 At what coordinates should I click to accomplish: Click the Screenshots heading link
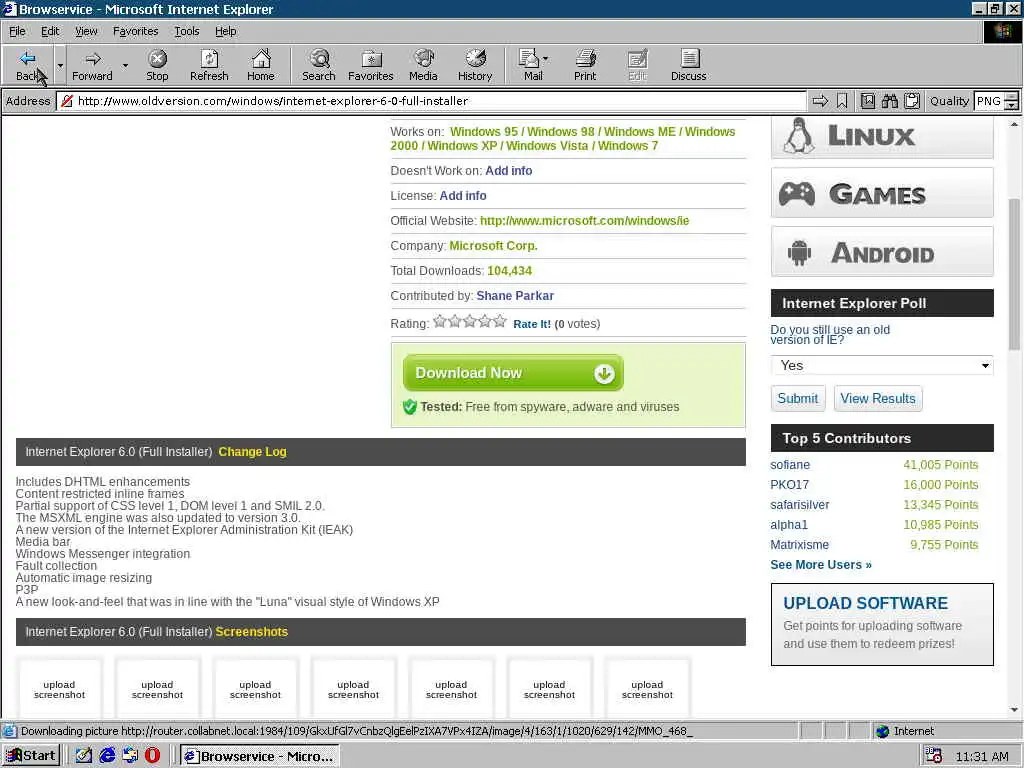(251, 632)
